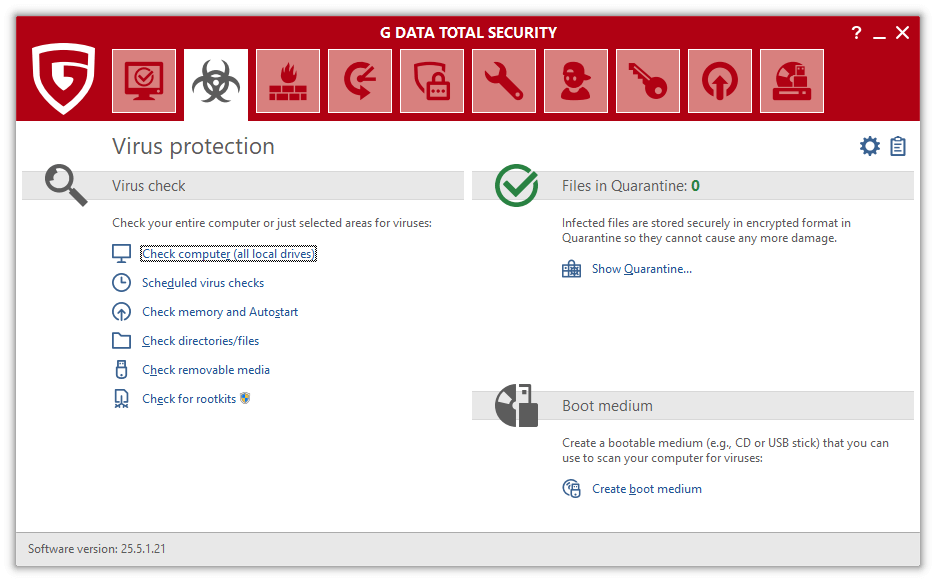Click the green checkmark quarantine status icon
The image size is (936, 582).
[x=516, y=186]
